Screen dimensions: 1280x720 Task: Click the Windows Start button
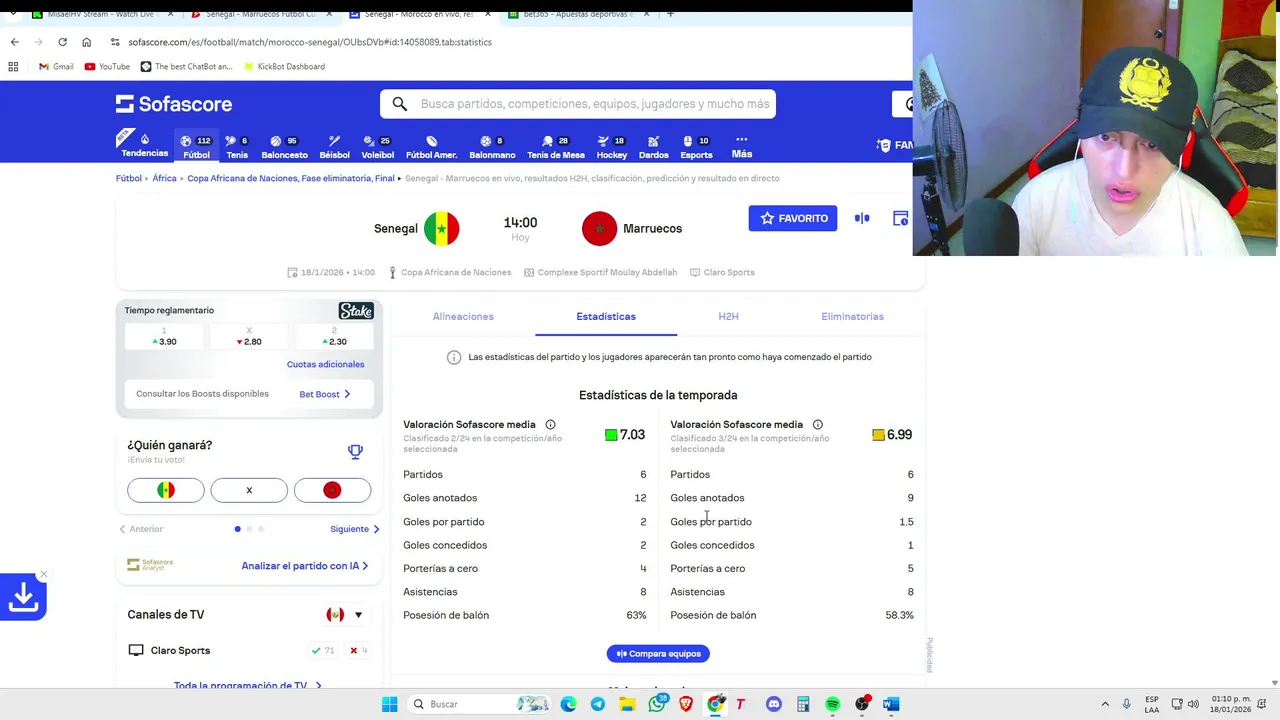pyautogui.click(x=389, y=704)
